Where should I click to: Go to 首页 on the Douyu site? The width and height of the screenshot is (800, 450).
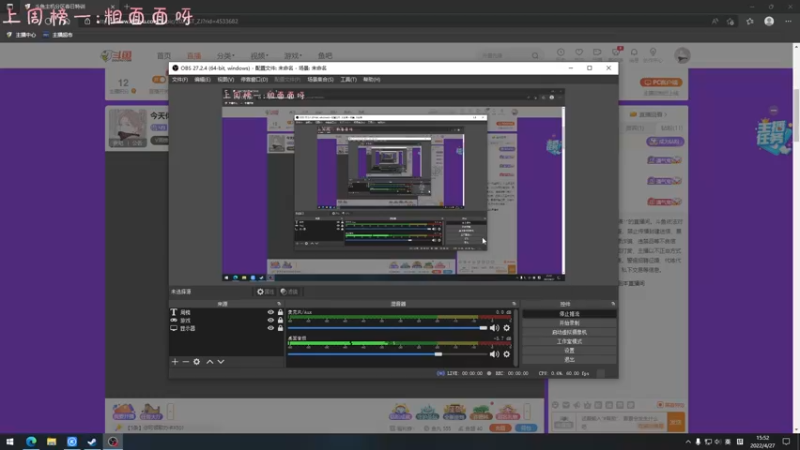pyautogui.click(x=164, y=56)
